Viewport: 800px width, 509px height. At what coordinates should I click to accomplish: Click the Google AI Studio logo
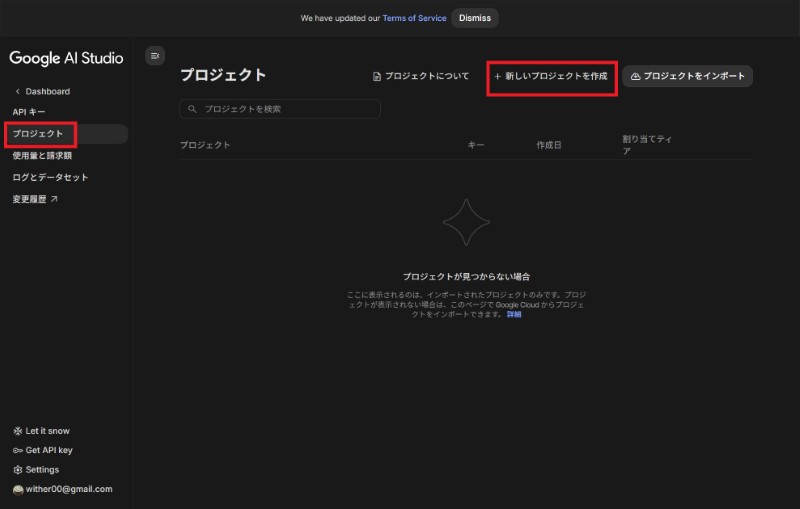click(66, 58)
